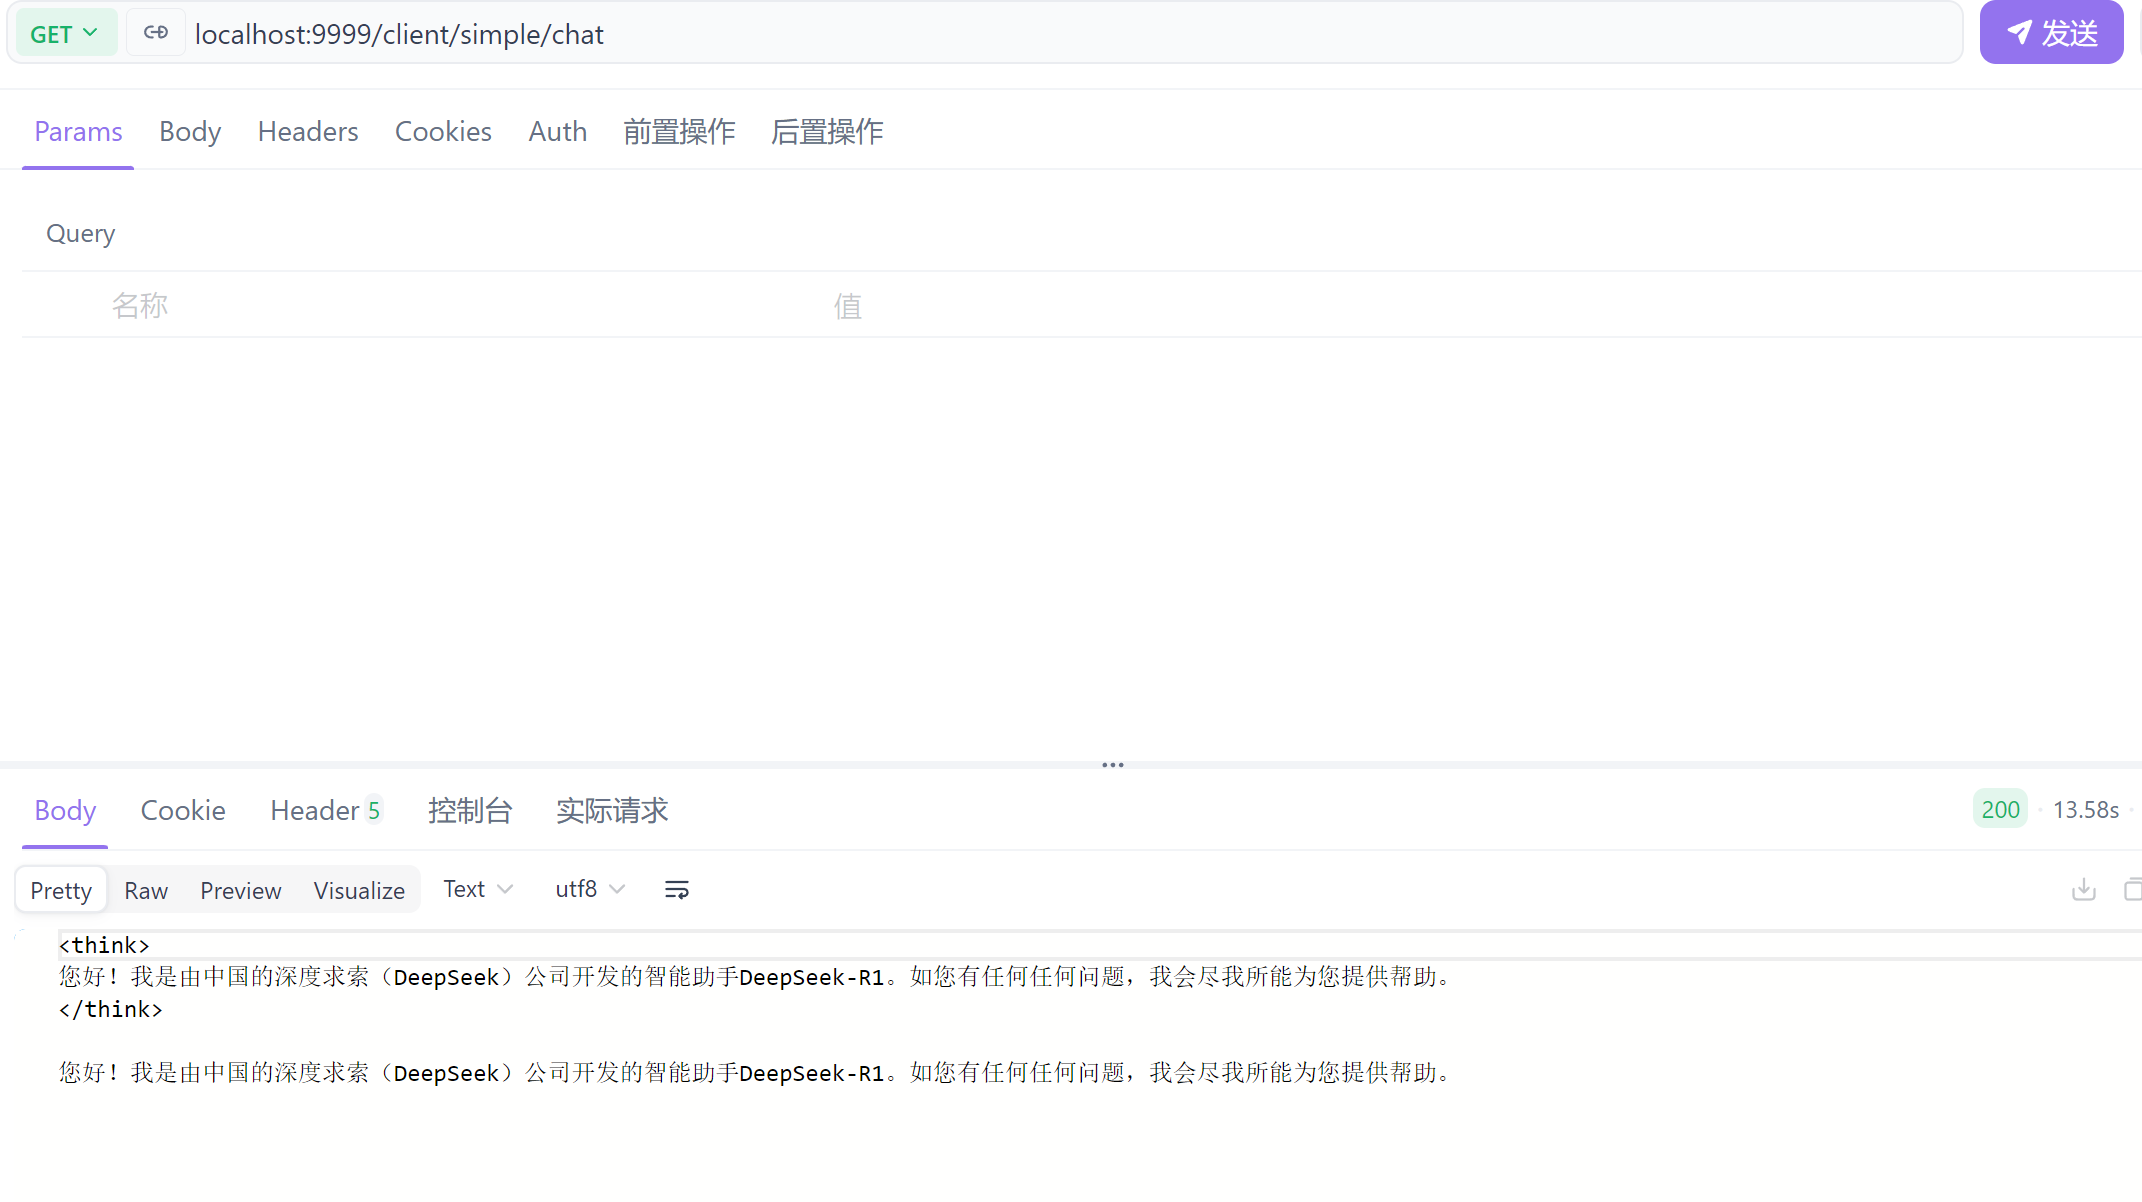This screenshot has width=2142, height=1202.
Task: Download the response body via download icon
Action: point(2084,889)
